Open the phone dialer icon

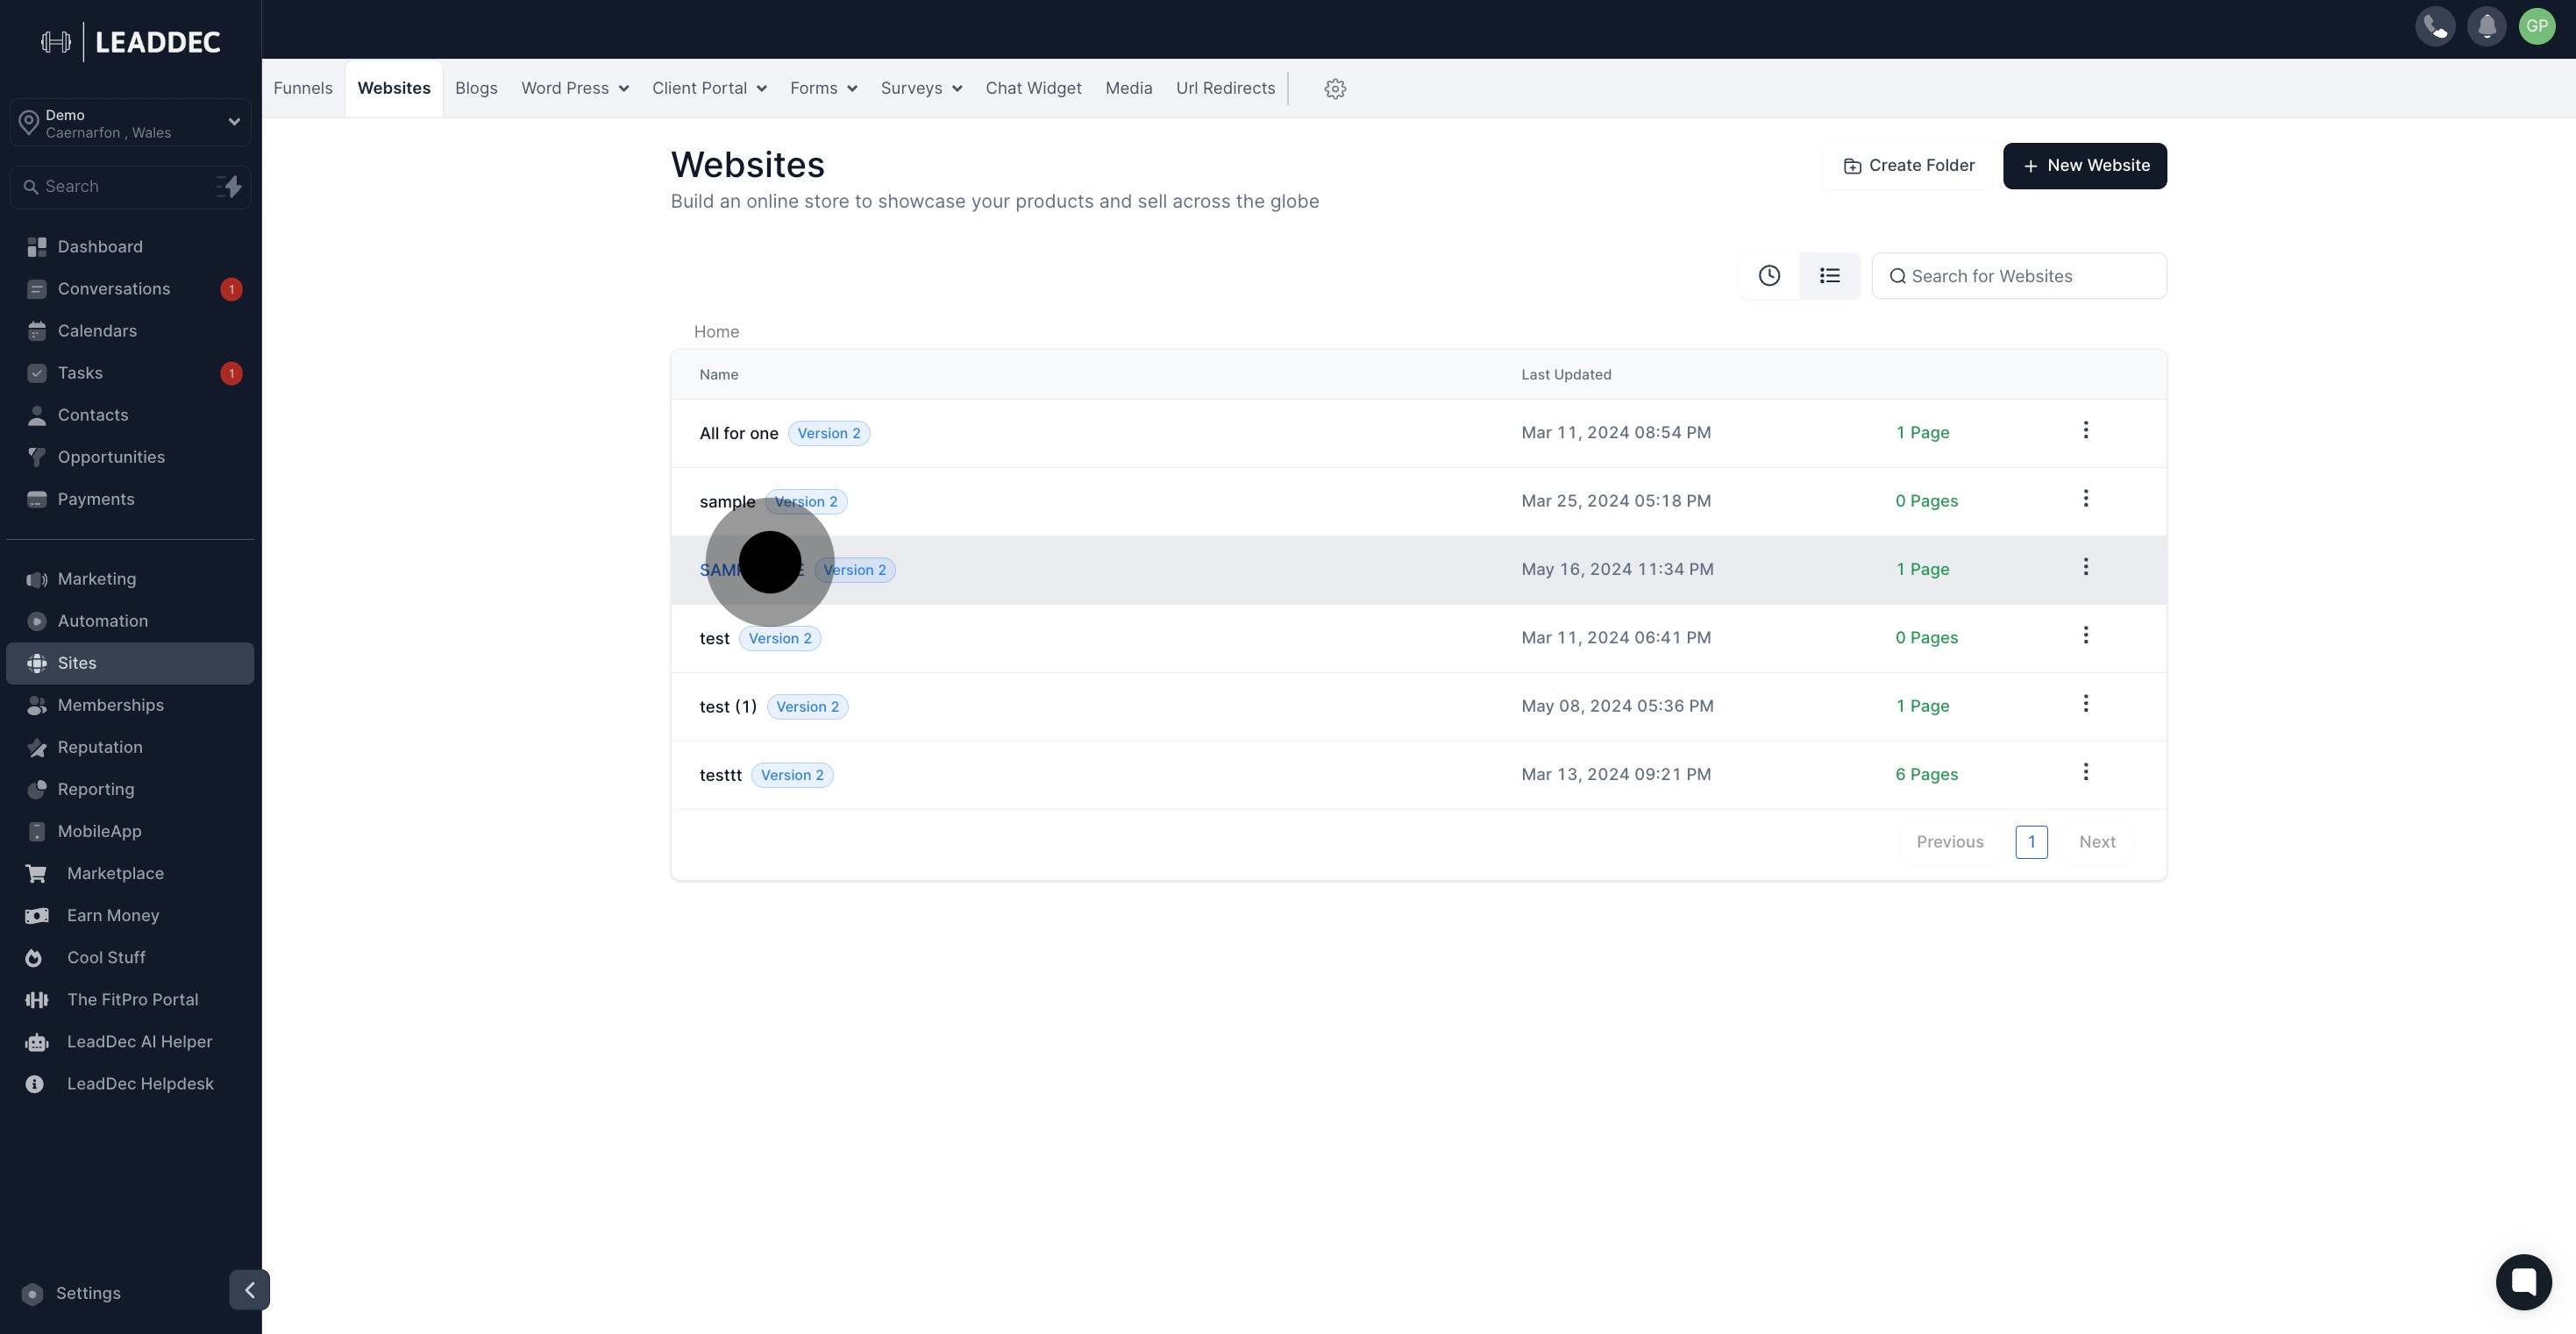tap(2435, 27)
